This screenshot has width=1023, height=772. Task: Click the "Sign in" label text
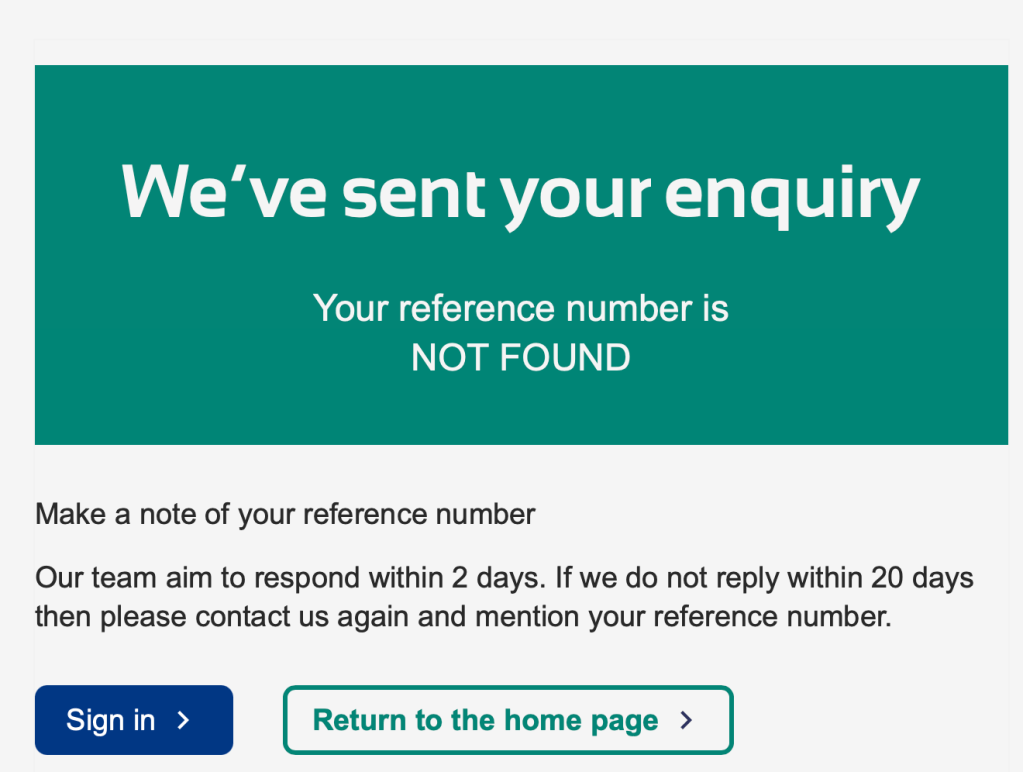click(110, 720)
